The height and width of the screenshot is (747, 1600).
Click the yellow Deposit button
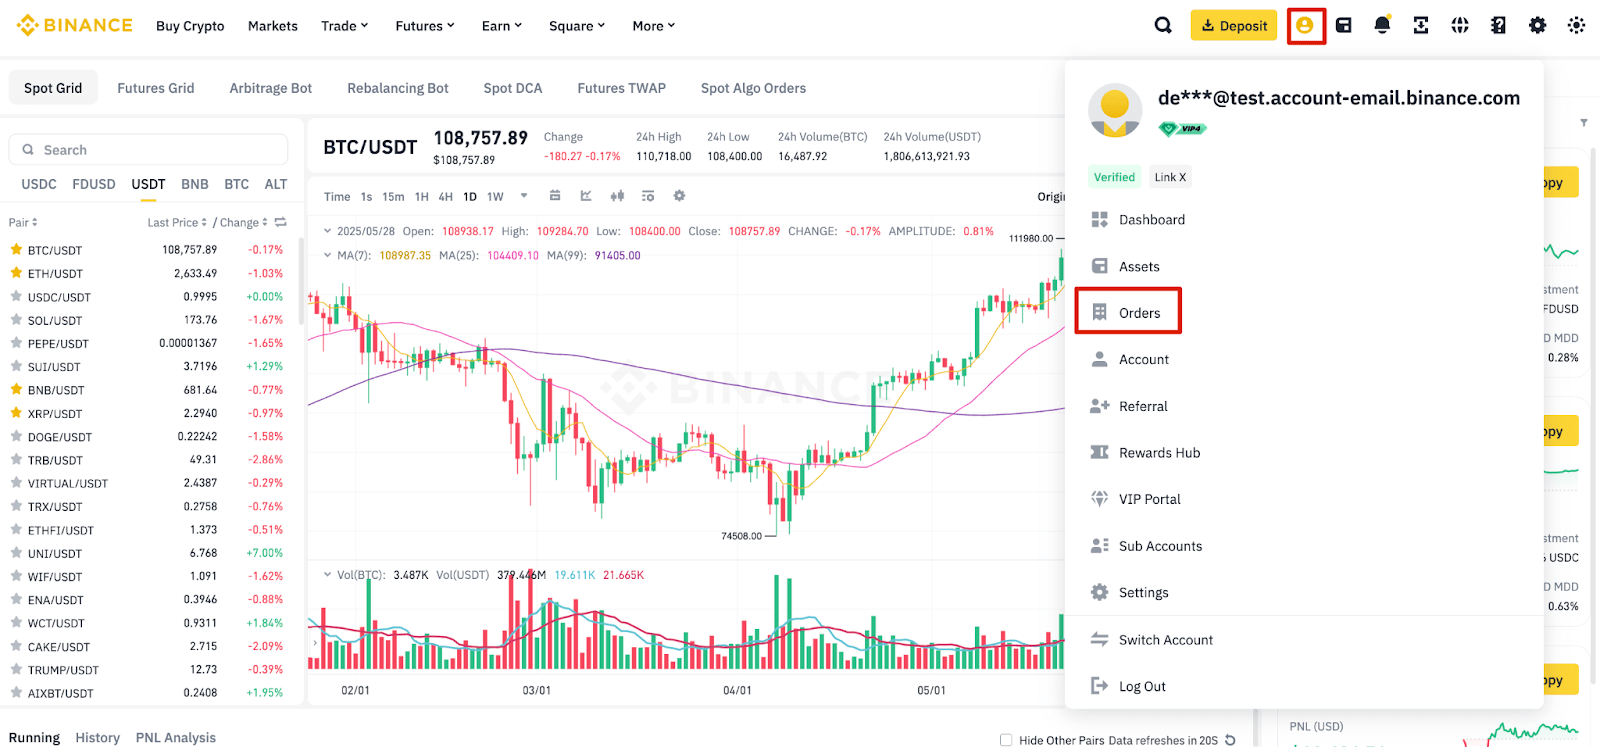(x=1234, y=26)
